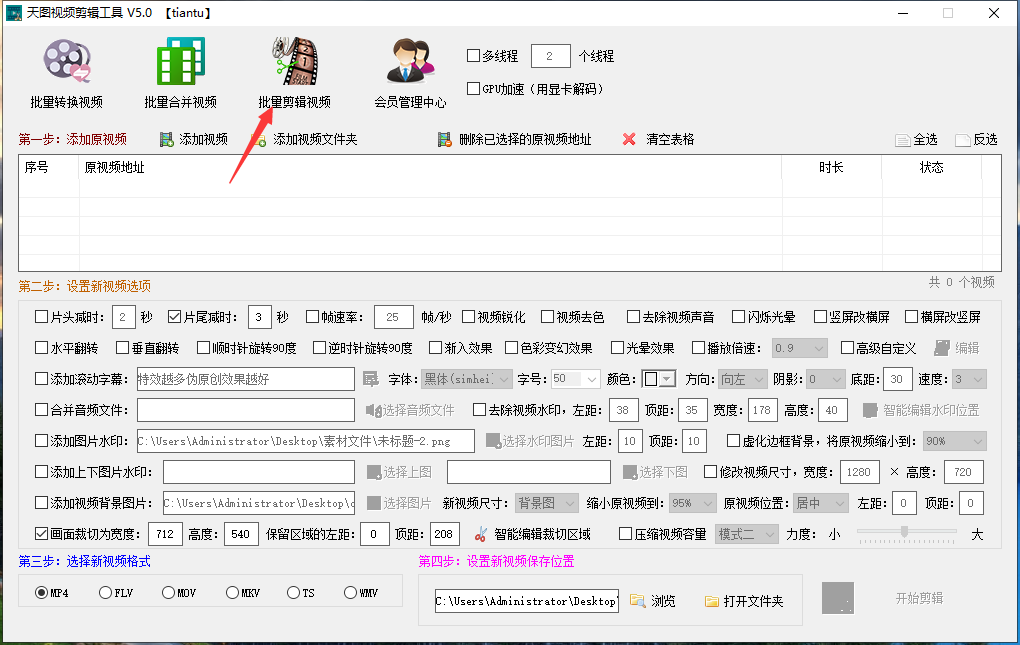
Task: Enable GPU加速 checkbox
Action: click(474, 88)
